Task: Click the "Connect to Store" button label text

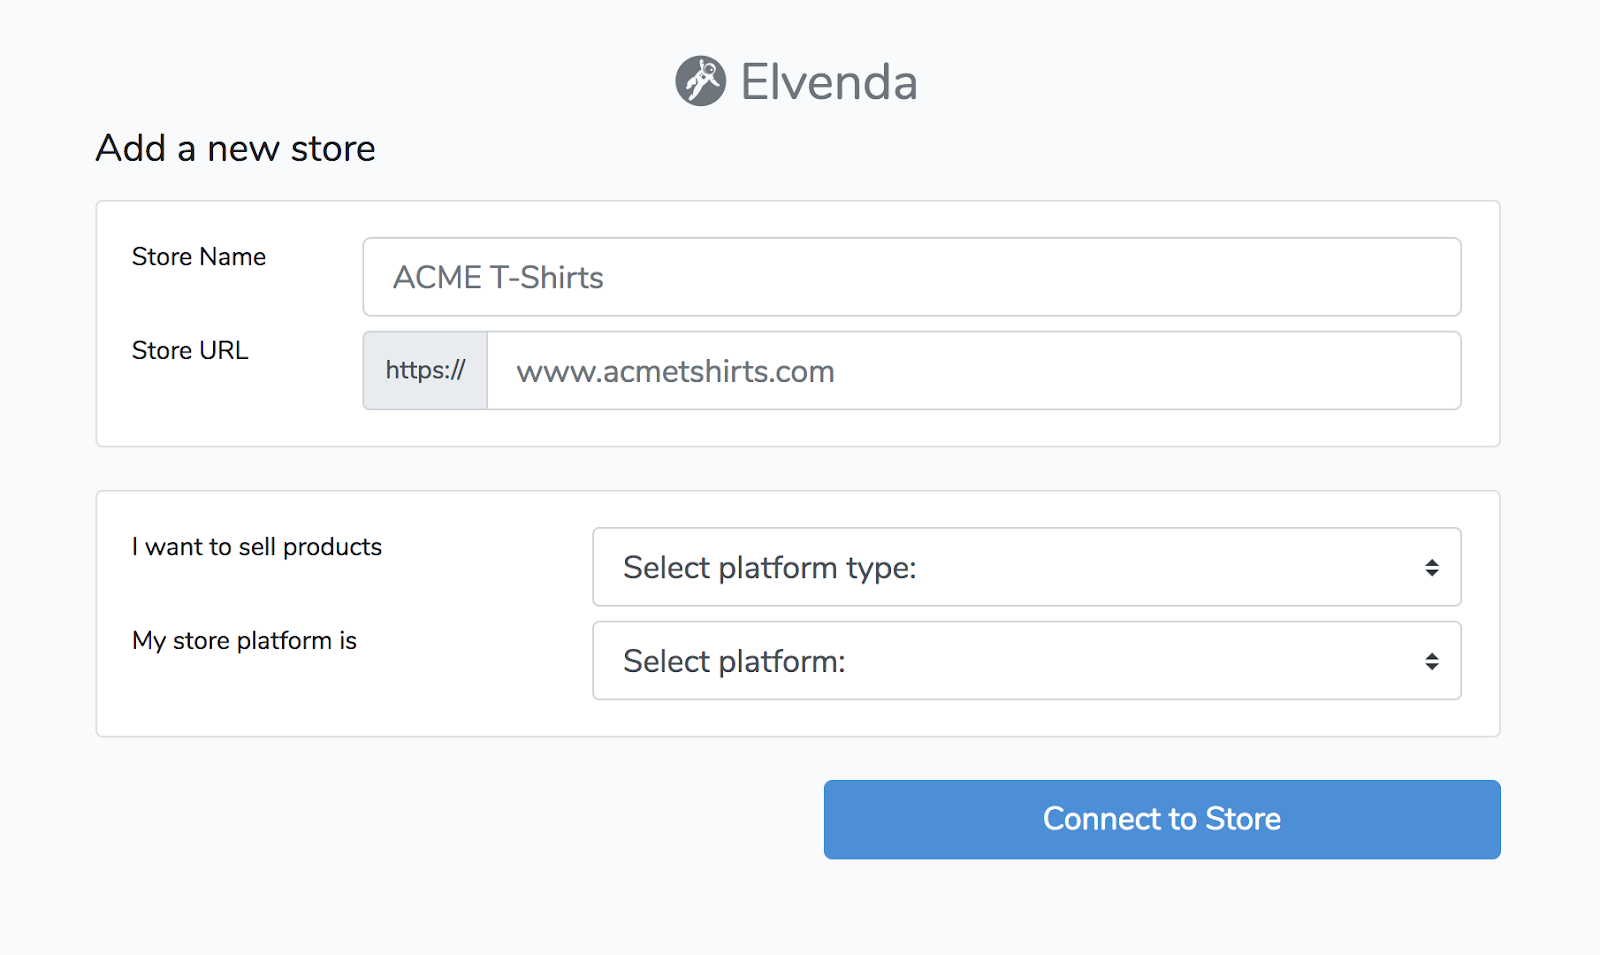Action: click(1161, 819)
